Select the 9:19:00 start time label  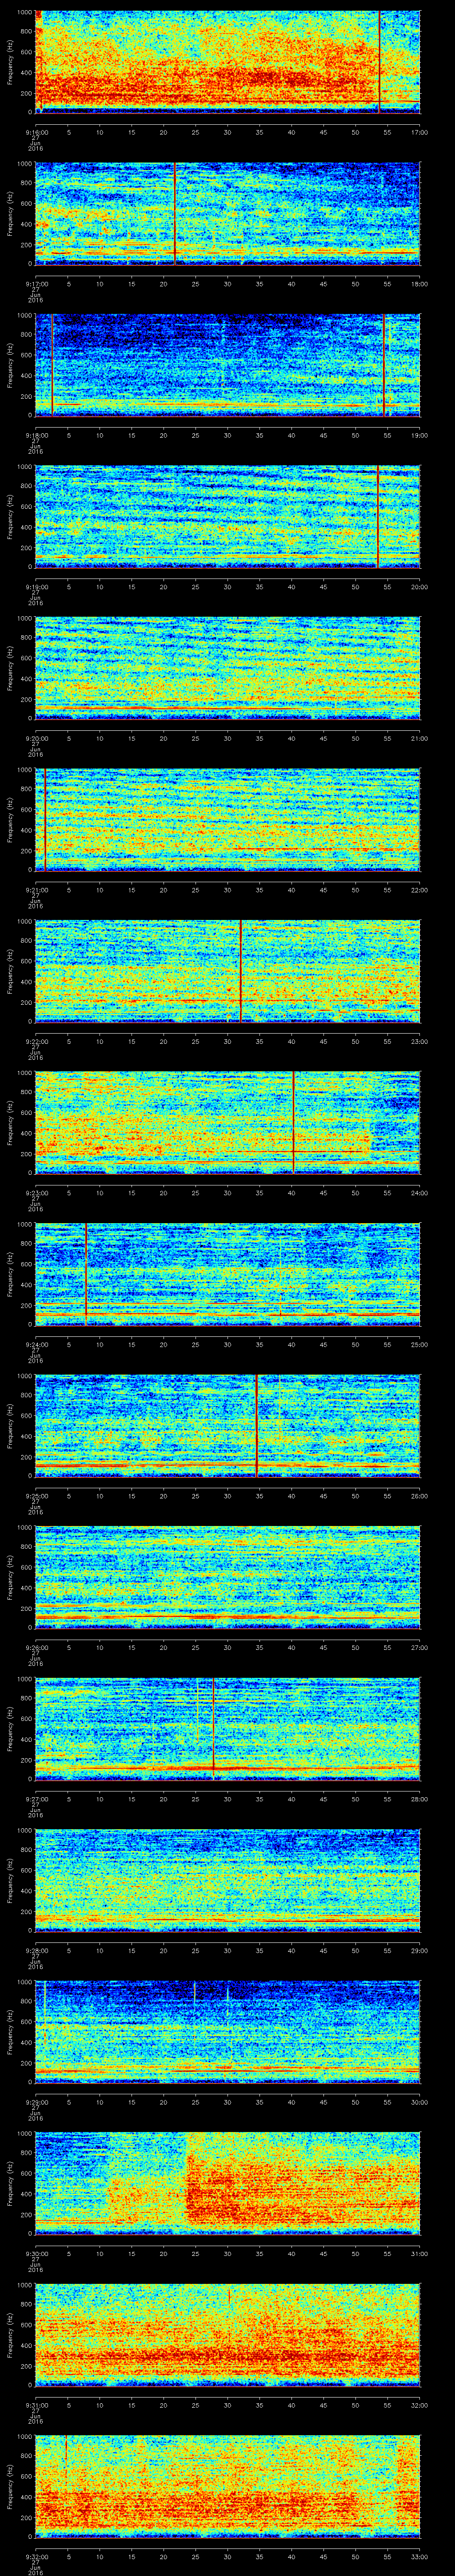pos(37,587)
